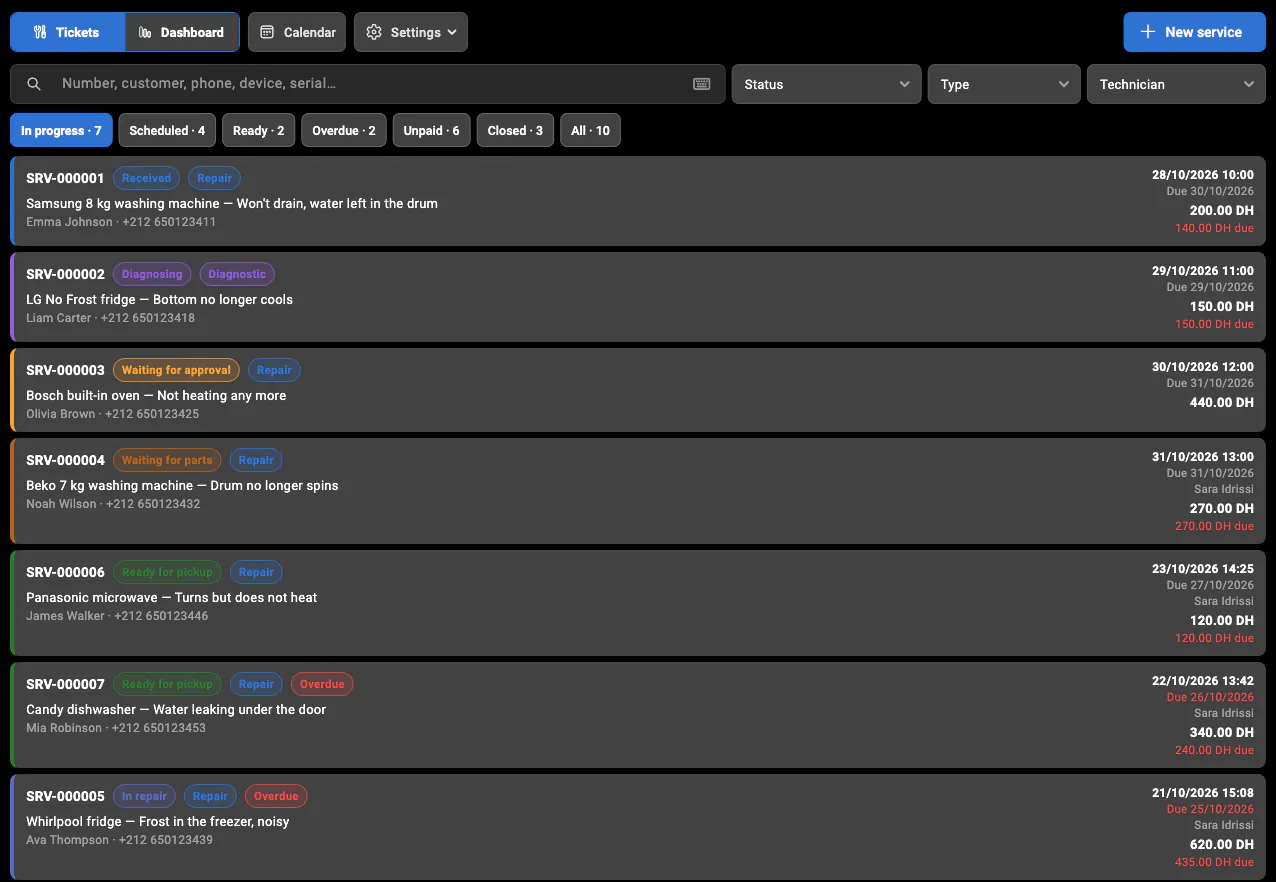Click Overdue badge on SRV-000007

[322, 684]
